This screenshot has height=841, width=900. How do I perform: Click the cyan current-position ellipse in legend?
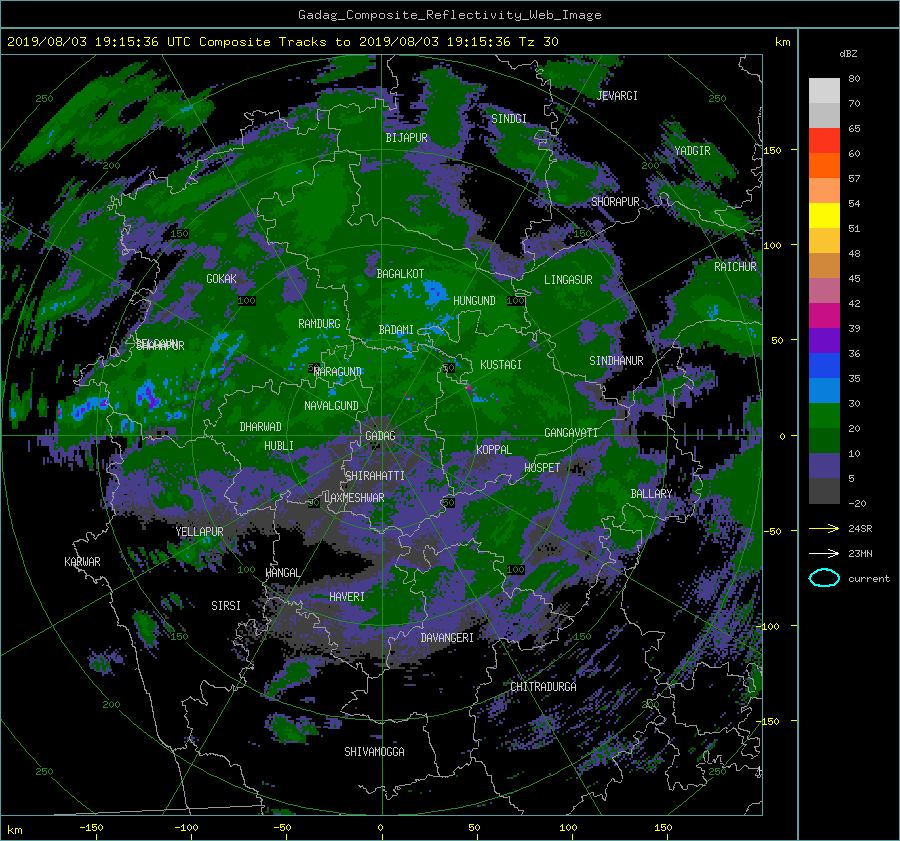[x=824, y=578]
